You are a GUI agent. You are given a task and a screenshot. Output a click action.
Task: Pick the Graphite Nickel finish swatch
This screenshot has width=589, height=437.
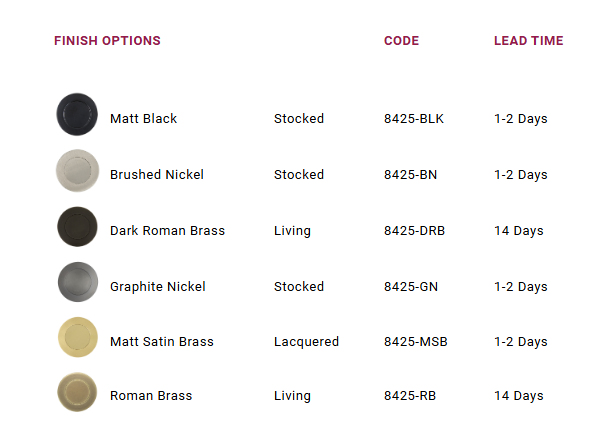78,282
